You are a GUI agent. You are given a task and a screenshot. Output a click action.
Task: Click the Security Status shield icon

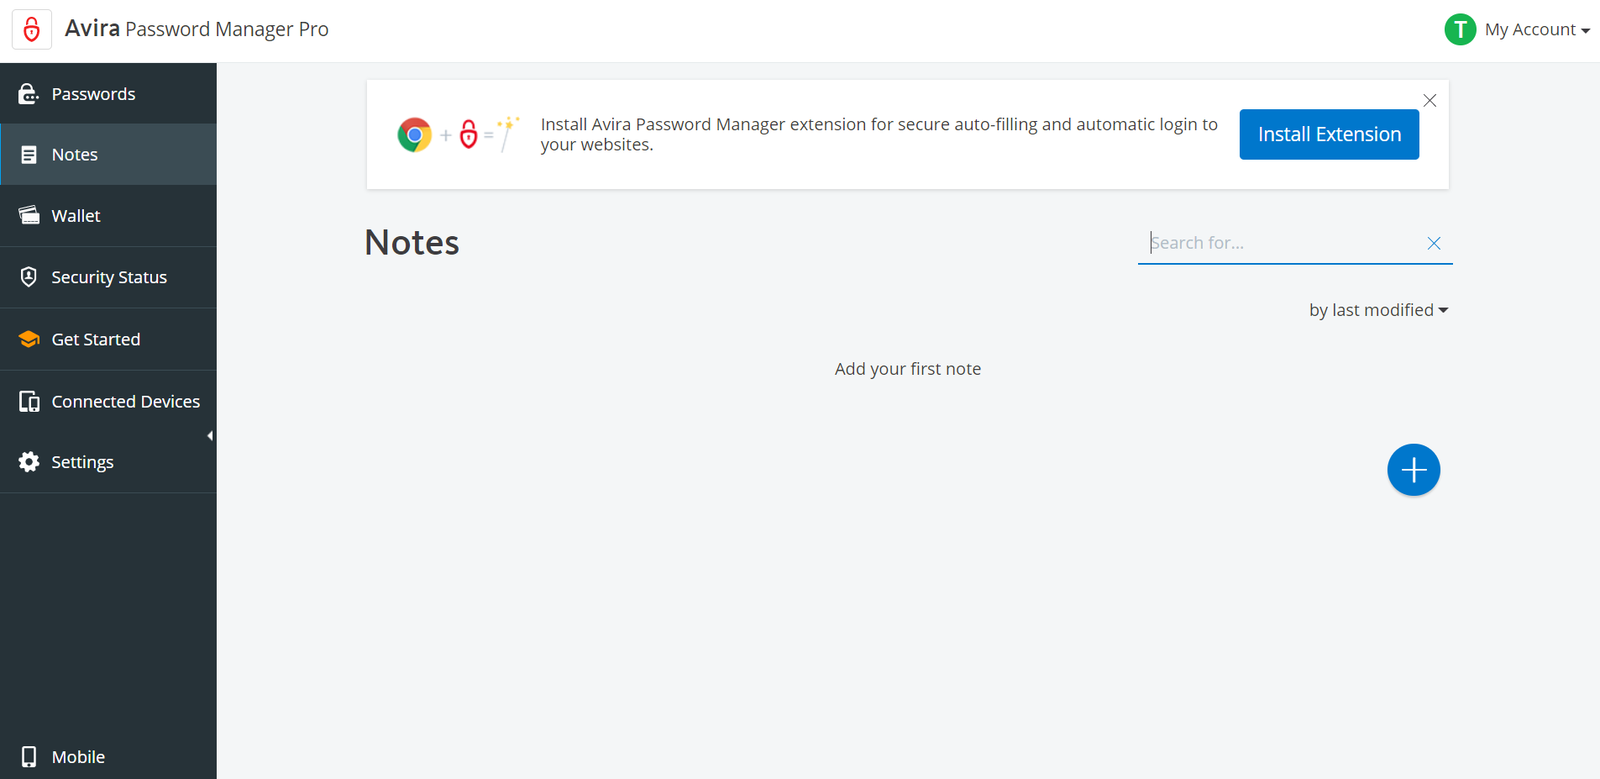coord(29,277)
